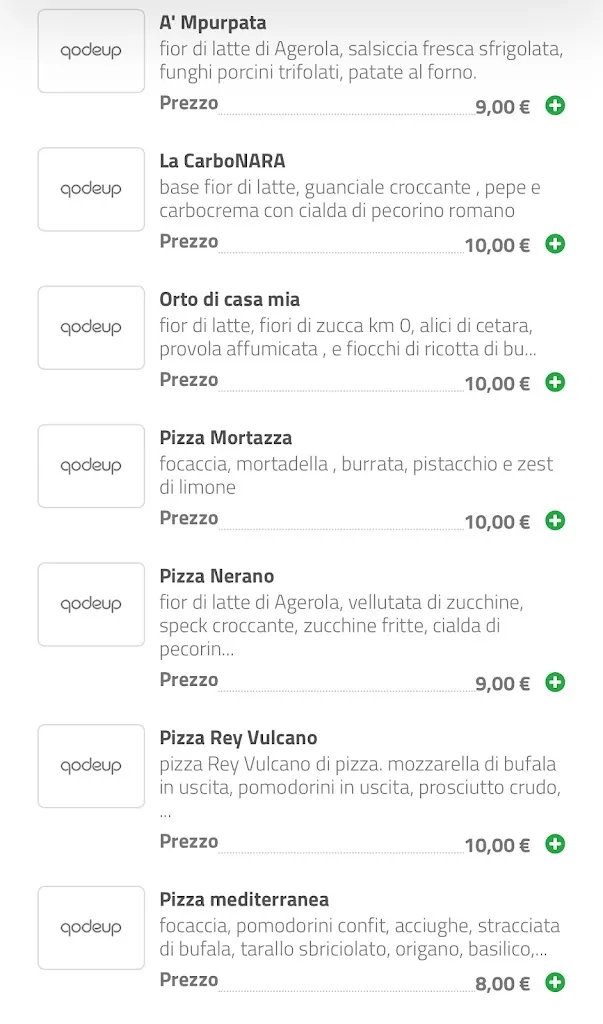Tap plus icon for Orto di casa mia
603x1024 pixels.
pyautogui.click(x=555, y=382)
